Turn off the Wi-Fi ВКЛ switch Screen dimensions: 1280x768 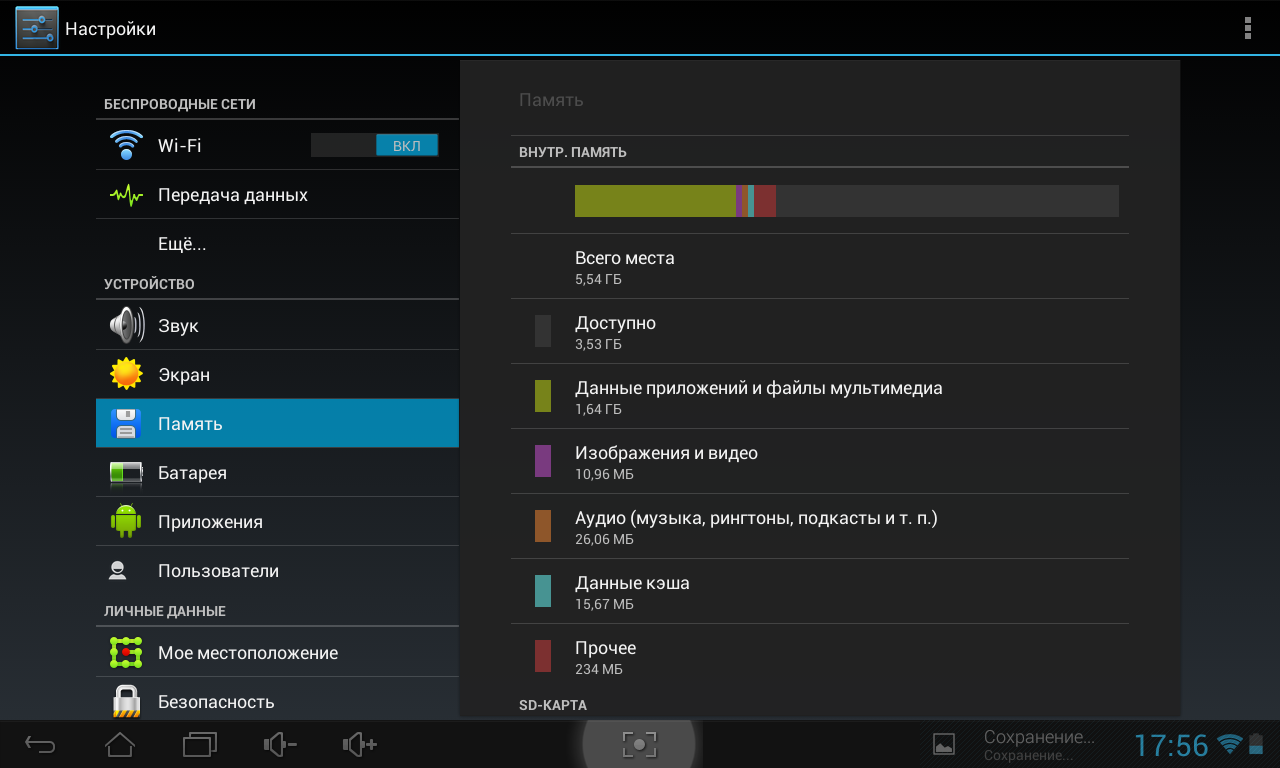[374, 145]
